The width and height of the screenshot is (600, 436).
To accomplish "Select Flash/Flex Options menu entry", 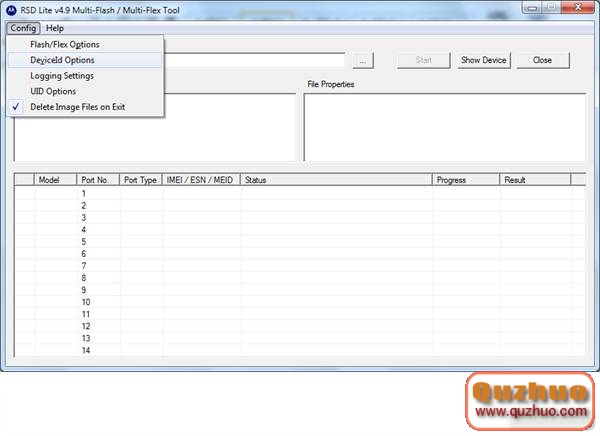I will [85, 44].
